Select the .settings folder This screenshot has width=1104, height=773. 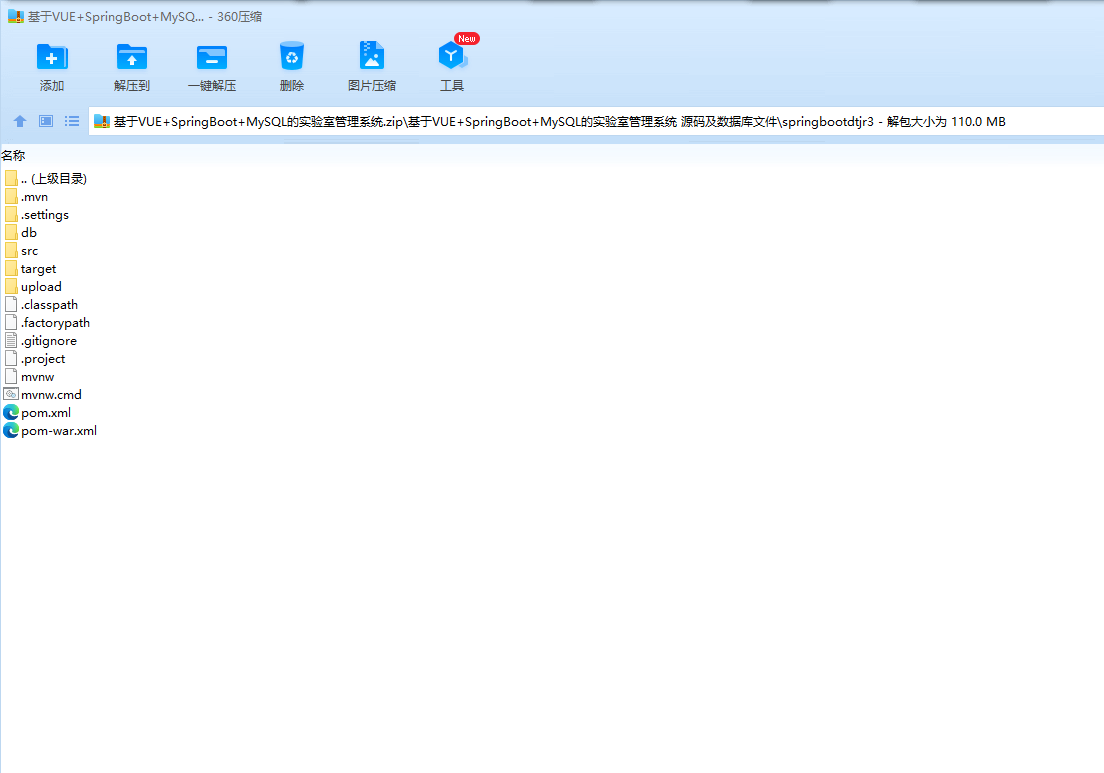coord(37,215)
